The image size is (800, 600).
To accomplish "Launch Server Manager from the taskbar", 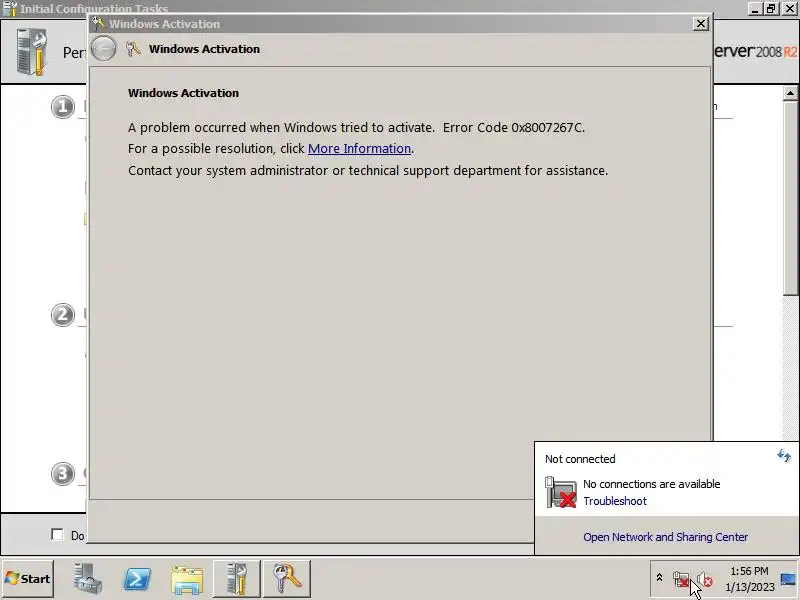I will [x=87, y=579].
